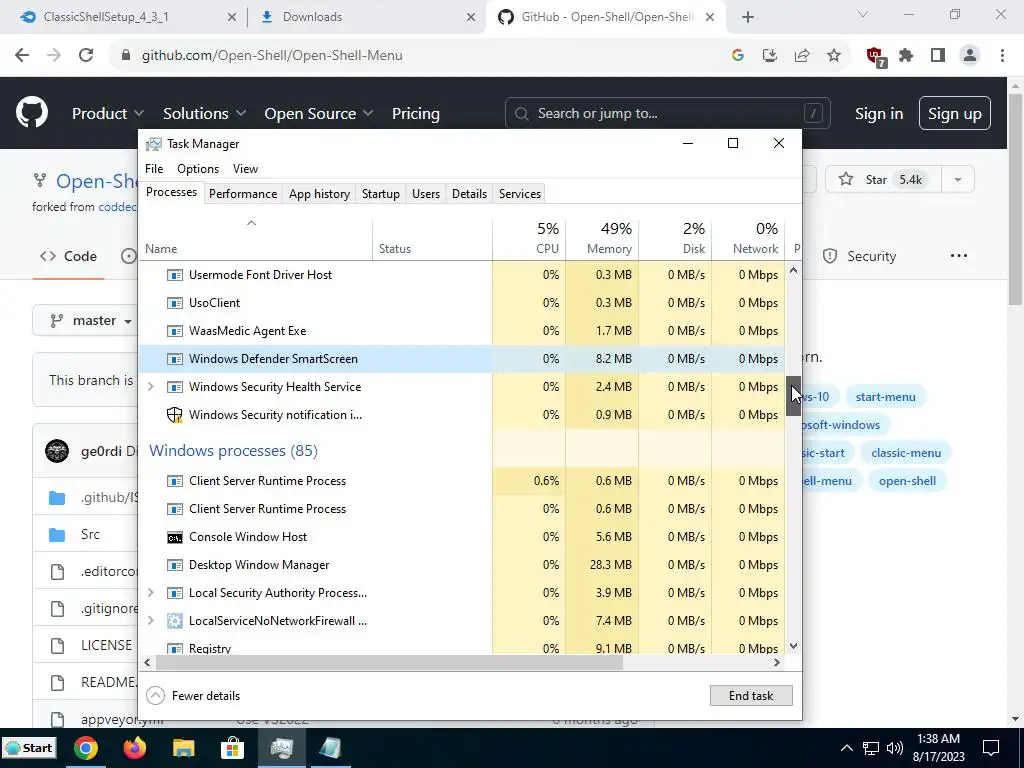
Task: Open Chrome from the taskbar
Action: click(x=86, y=748)
